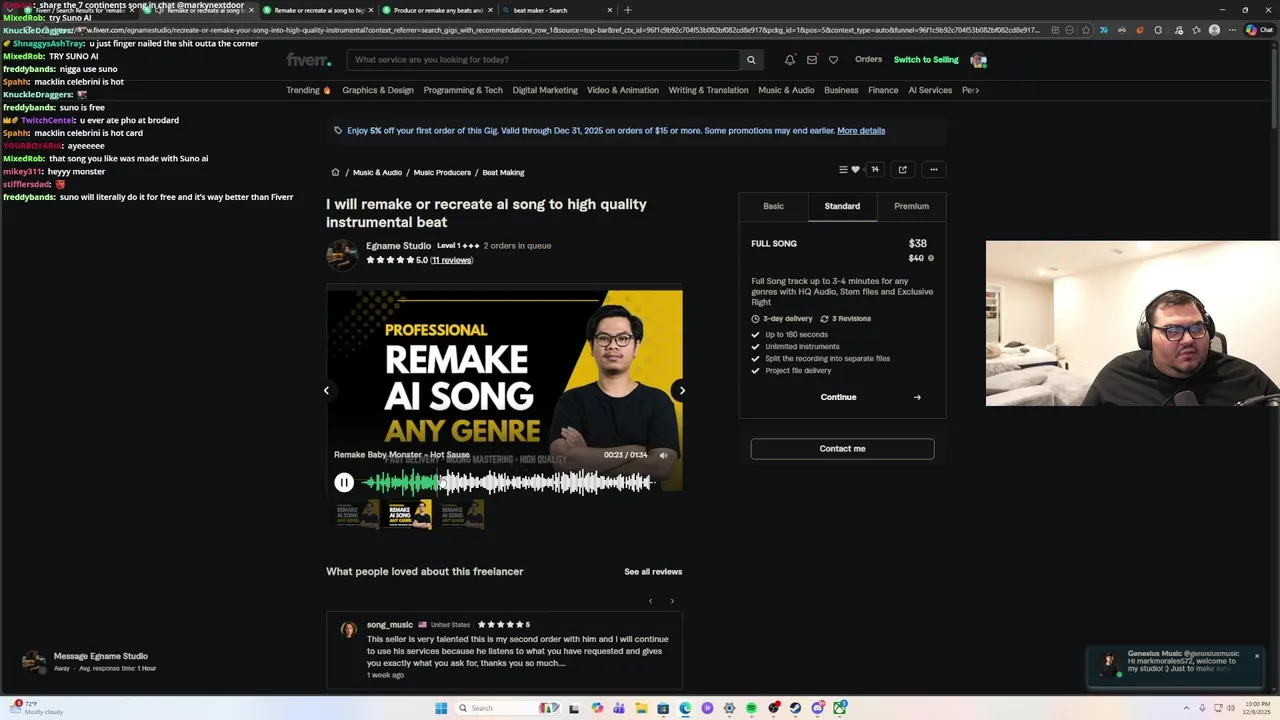This screenshot has width=1280, height=720.
Task: Open AI Services category
Action: pos(930,90)
